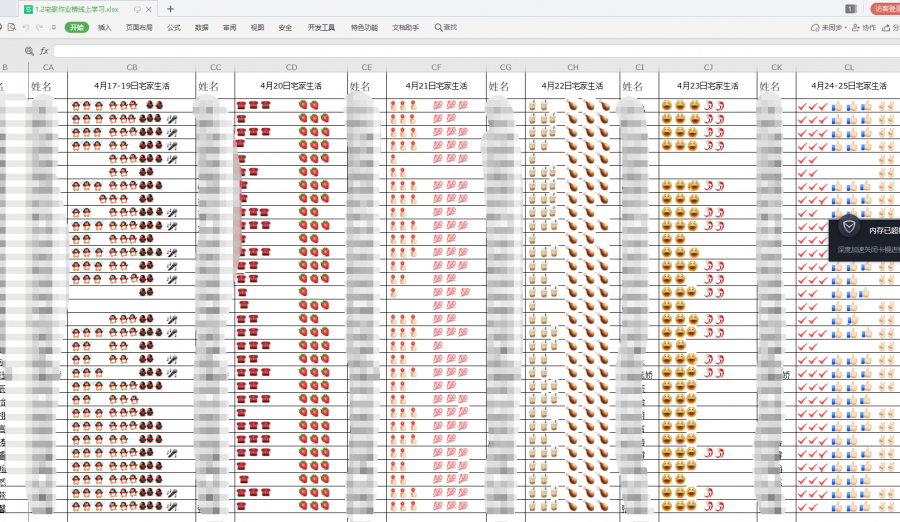The height and width of the screenshot is (522, 900).
Task: Click the zoom magnifier icon beside fx
Action: pos(29,51)
